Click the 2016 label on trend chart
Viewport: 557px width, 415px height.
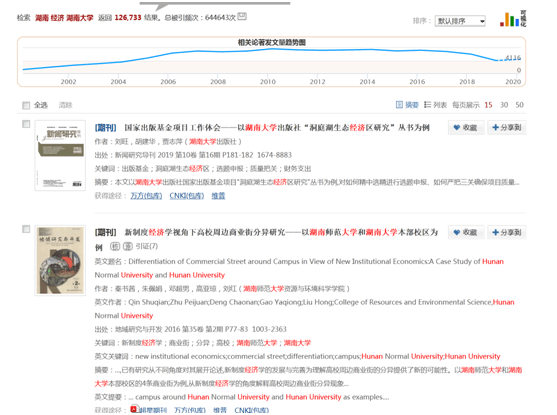(x=417, y=82)
